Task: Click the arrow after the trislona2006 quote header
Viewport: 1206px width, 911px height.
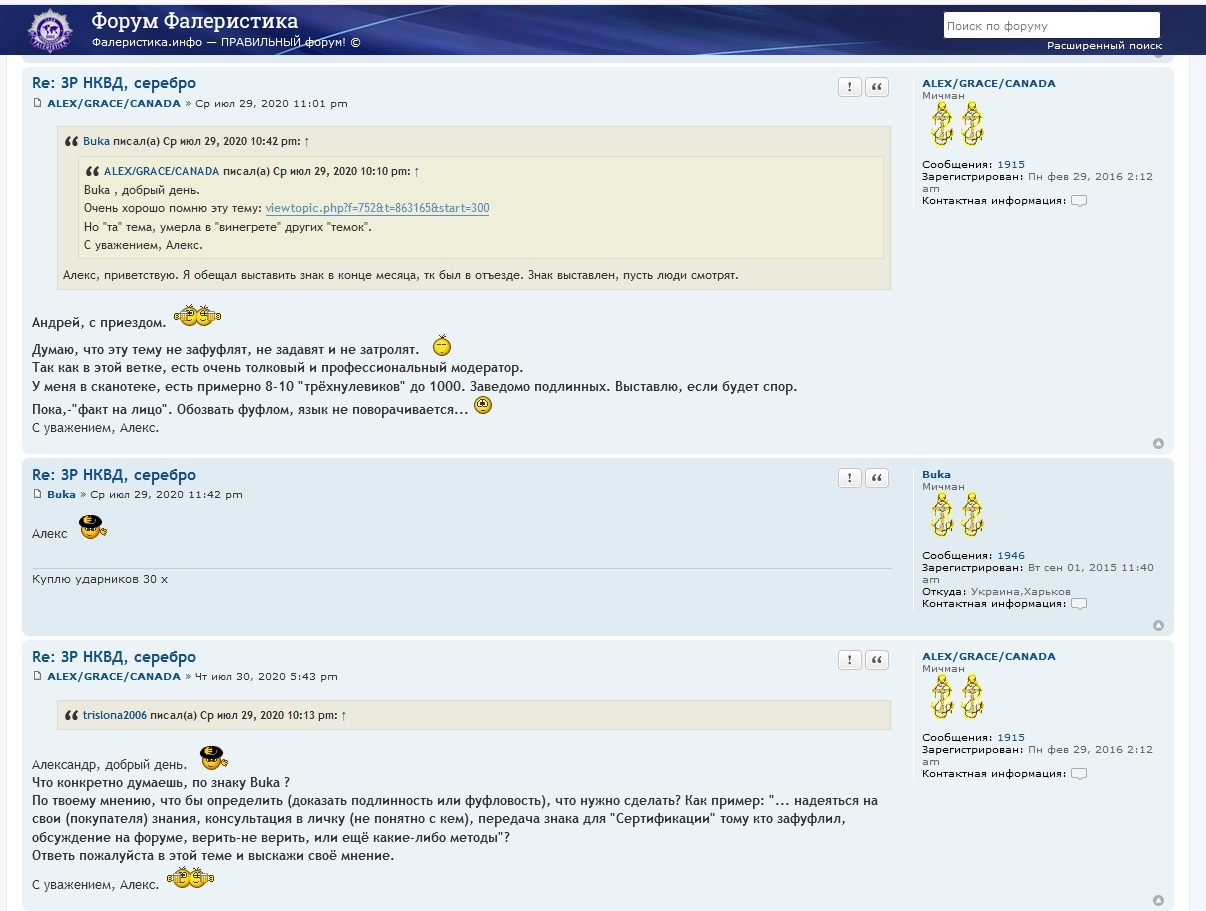Action: click(344, 716)
